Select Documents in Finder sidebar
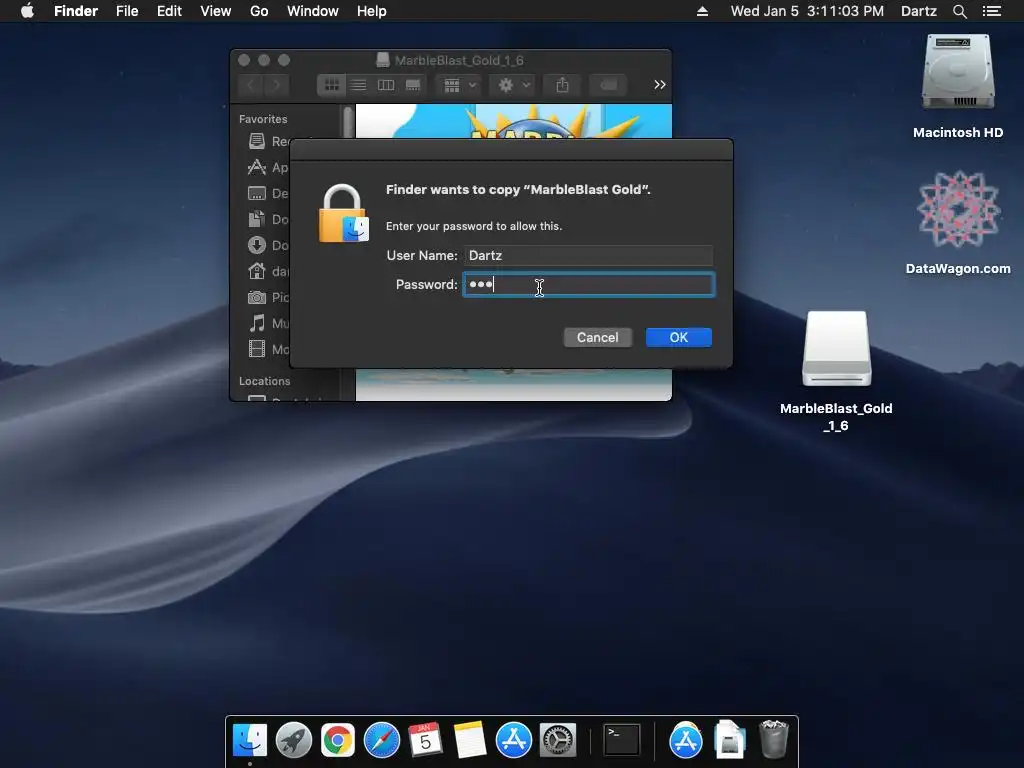Screen dimensions: 1024x768 coord(268,219)
